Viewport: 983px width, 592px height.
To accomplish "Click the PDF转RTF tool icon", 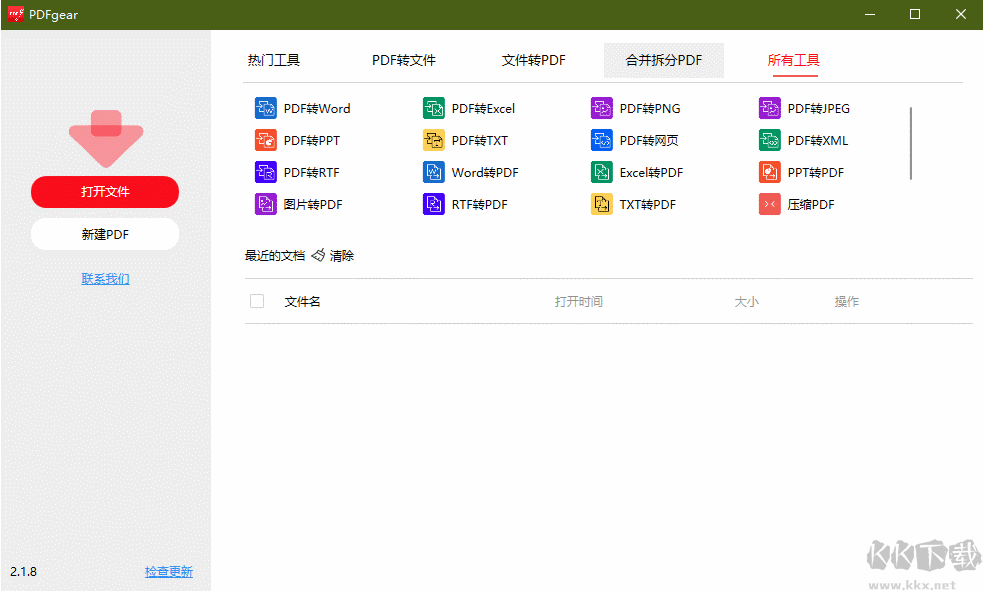I will click(266, 172).
